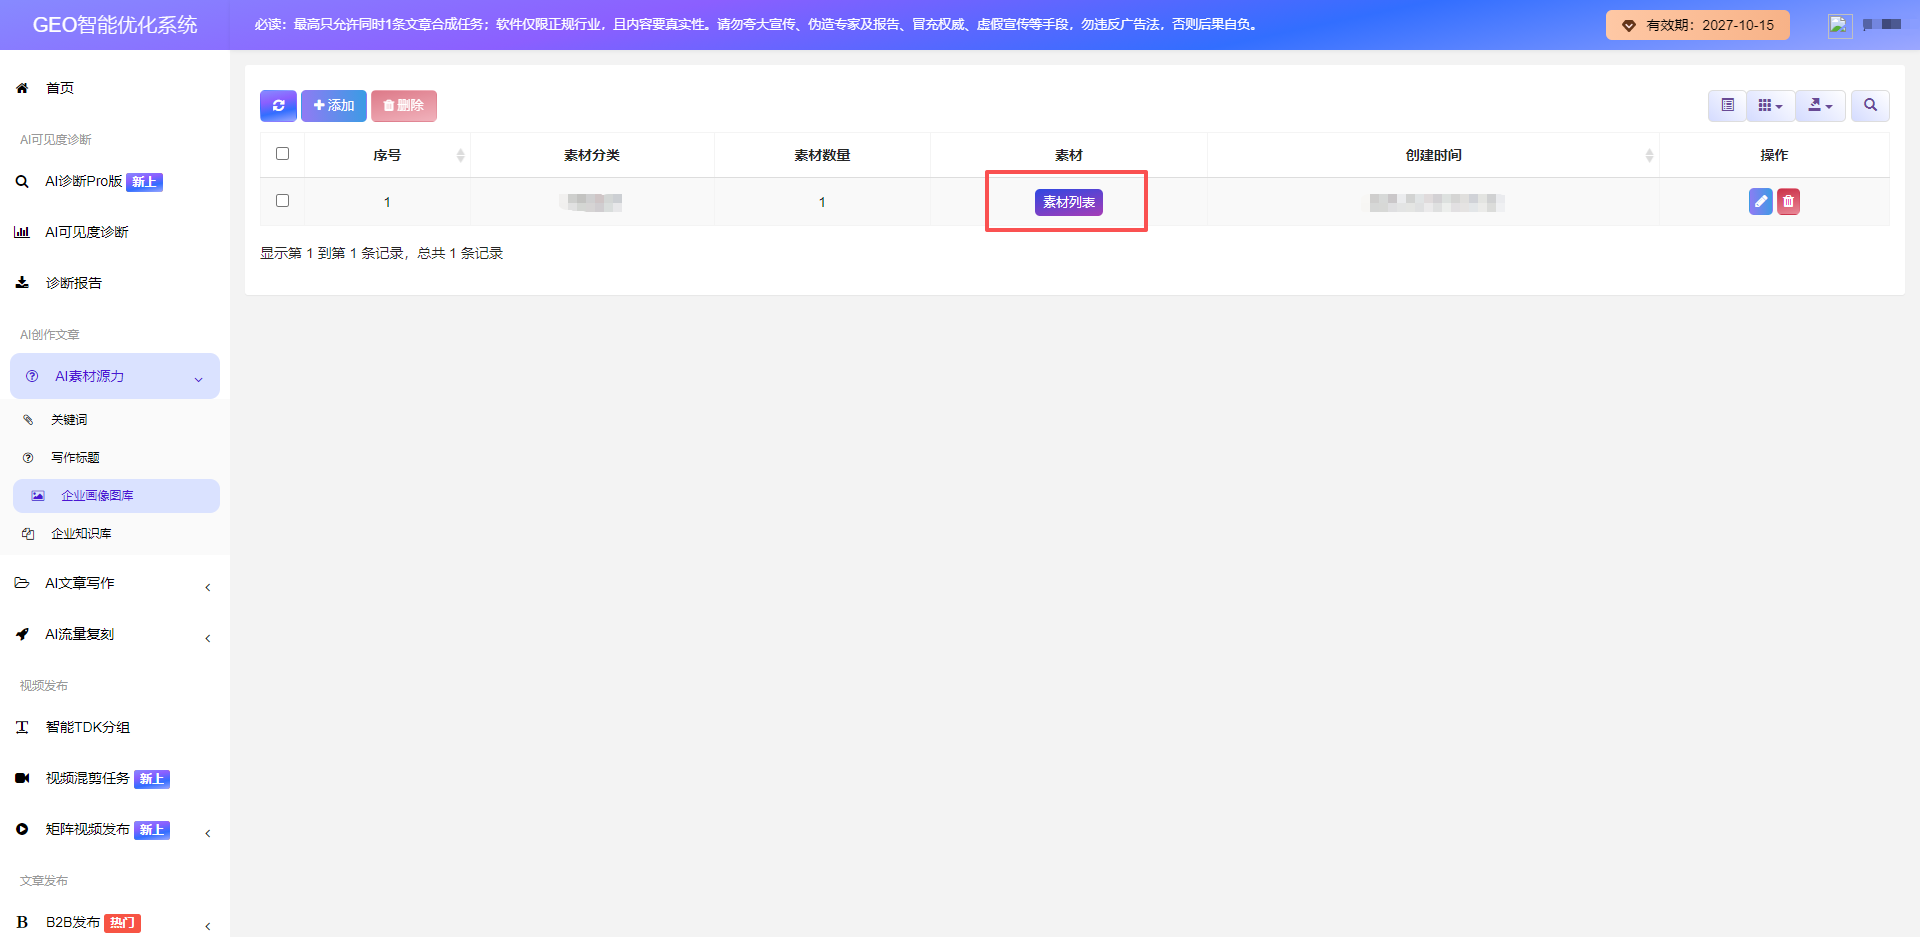
Task: Click the rocket icon beside AI流量复刻
Action: pos(22,634)
